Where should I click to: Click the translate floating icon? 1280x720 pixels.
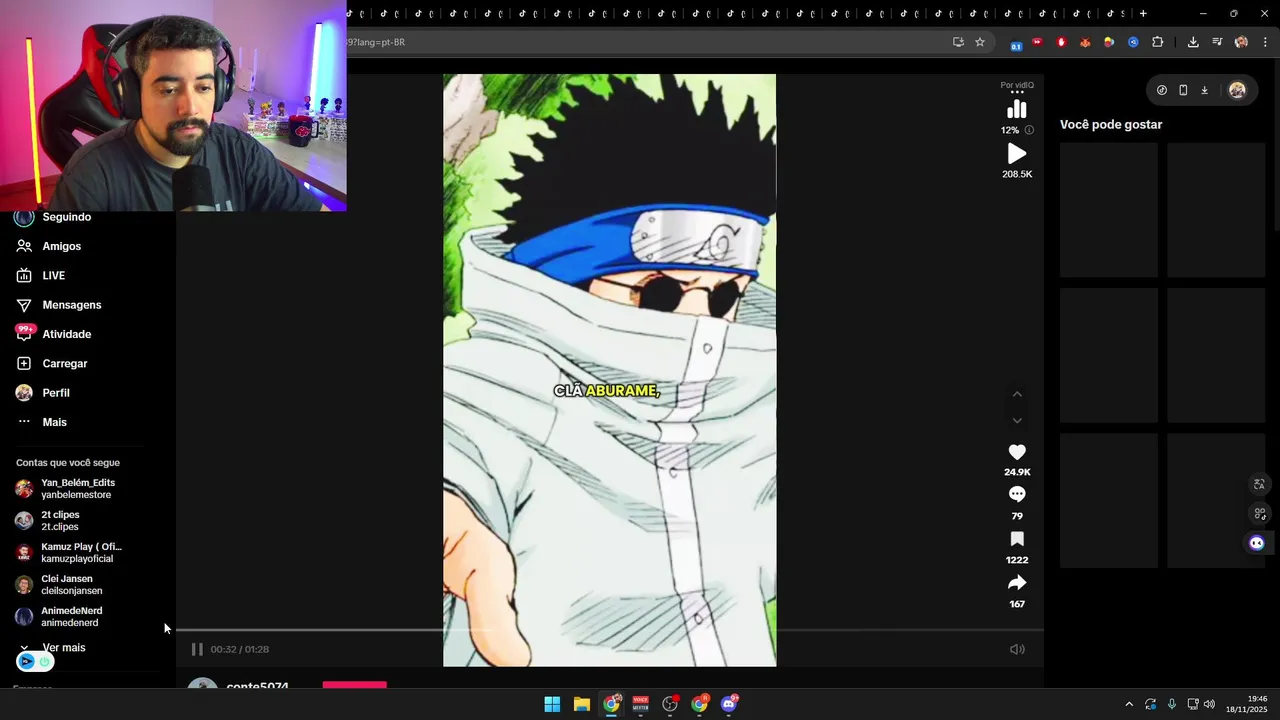(1259, 484)
